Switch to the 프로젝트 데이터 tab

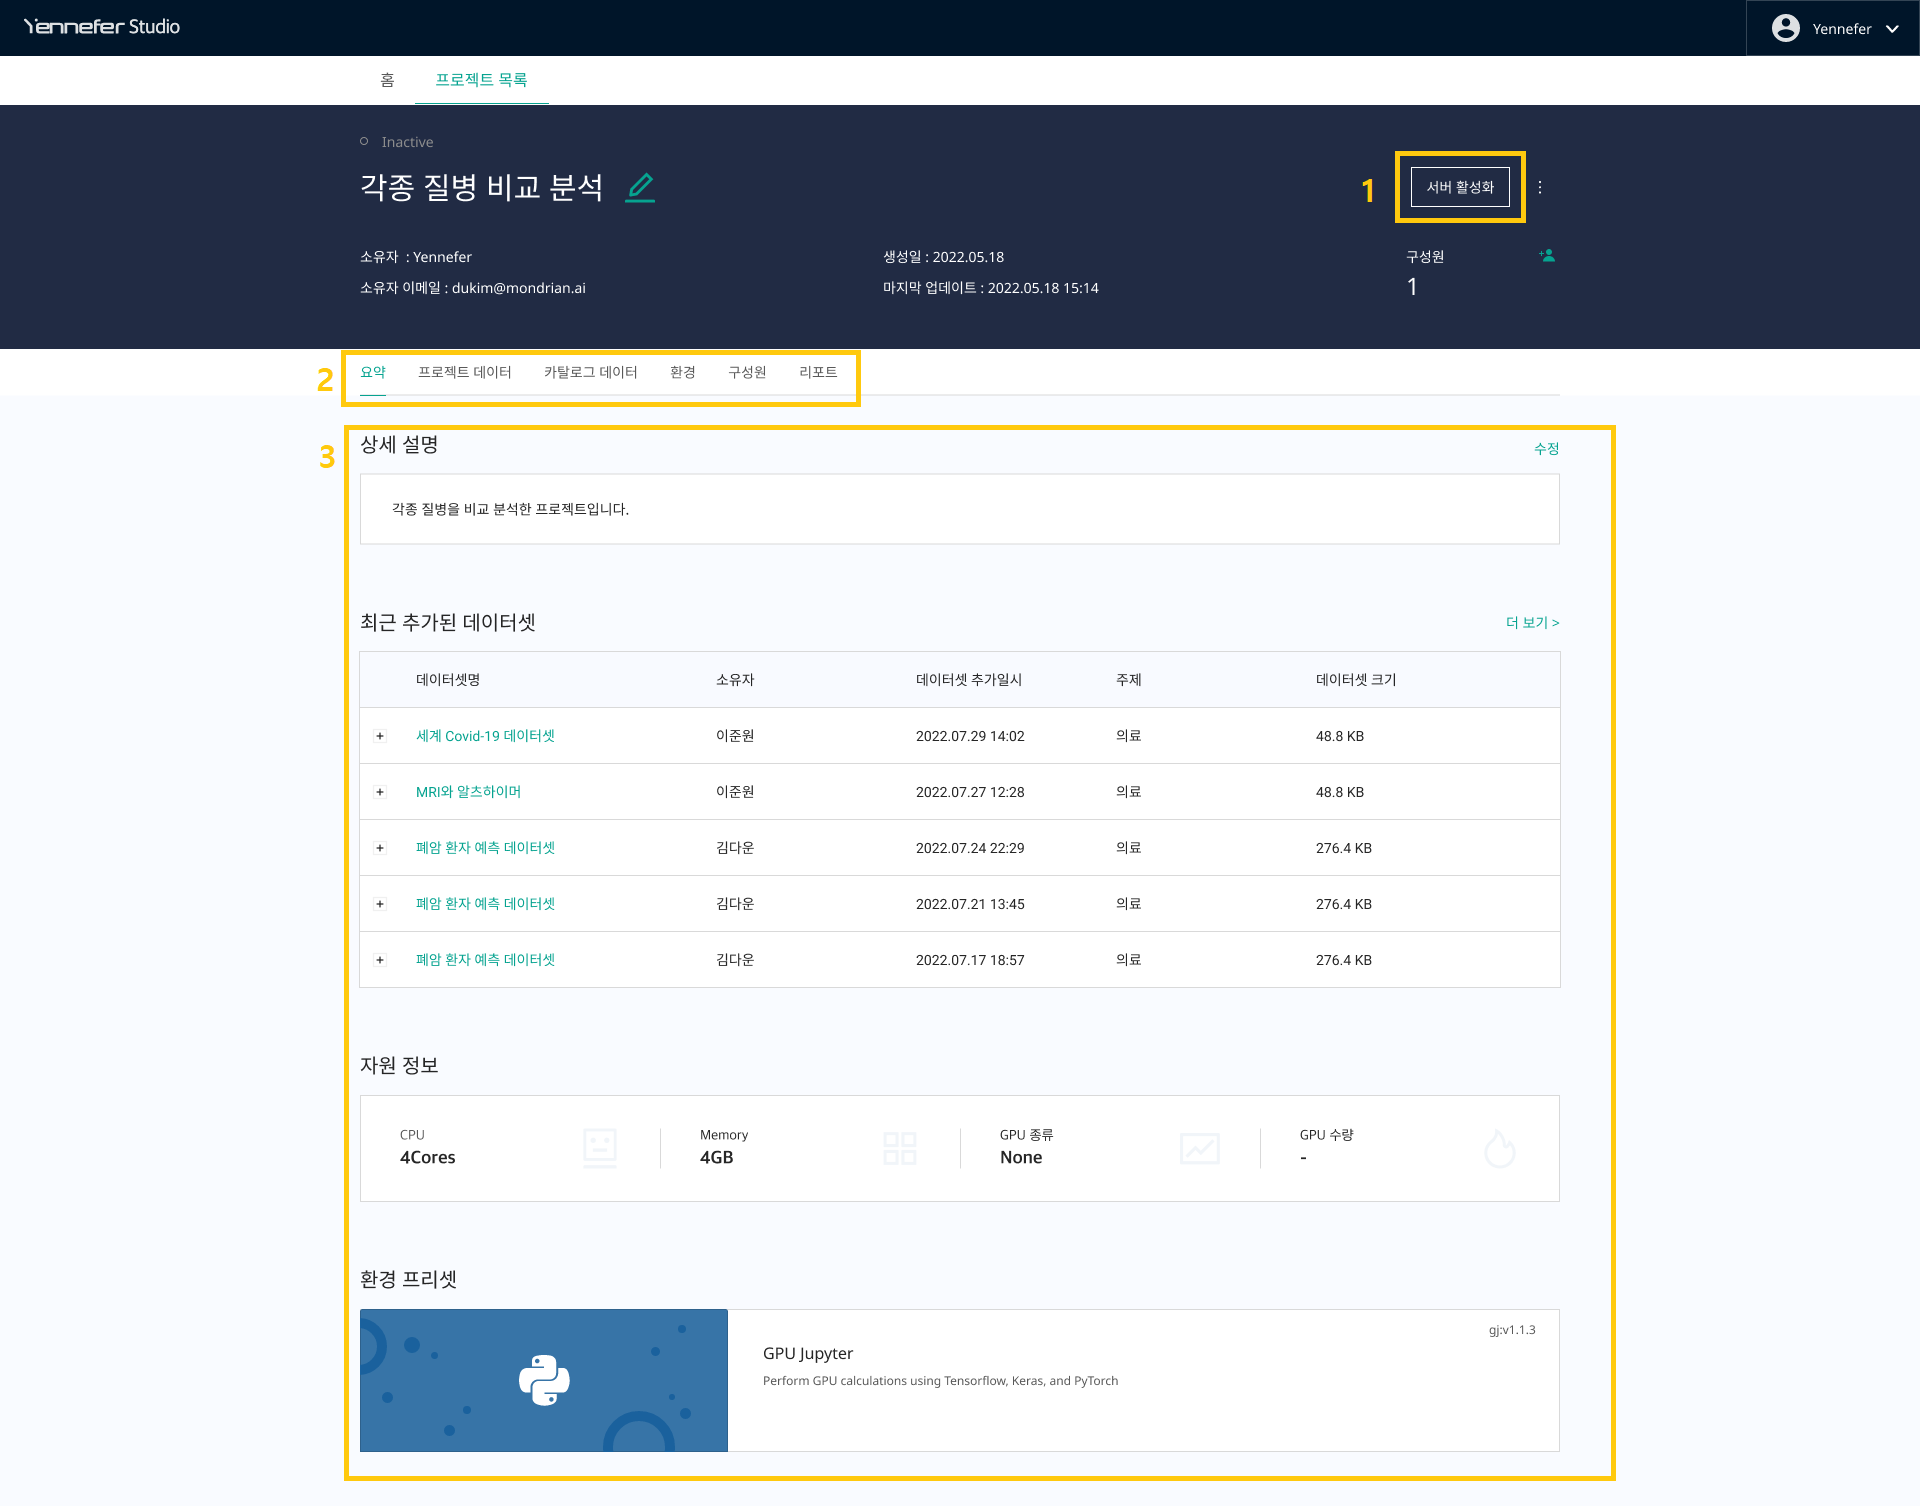464,372
